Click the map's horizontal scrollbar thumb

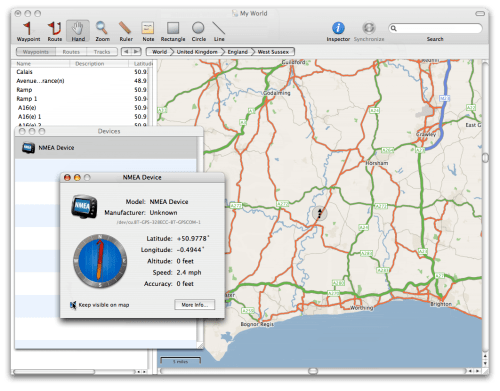[x=313, y=371]
